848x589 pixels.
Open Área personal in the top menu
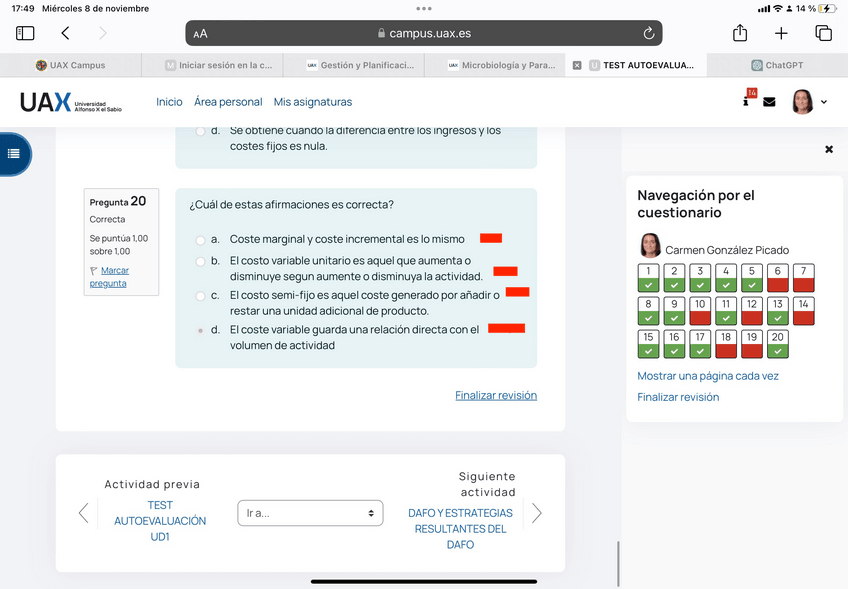228,102
